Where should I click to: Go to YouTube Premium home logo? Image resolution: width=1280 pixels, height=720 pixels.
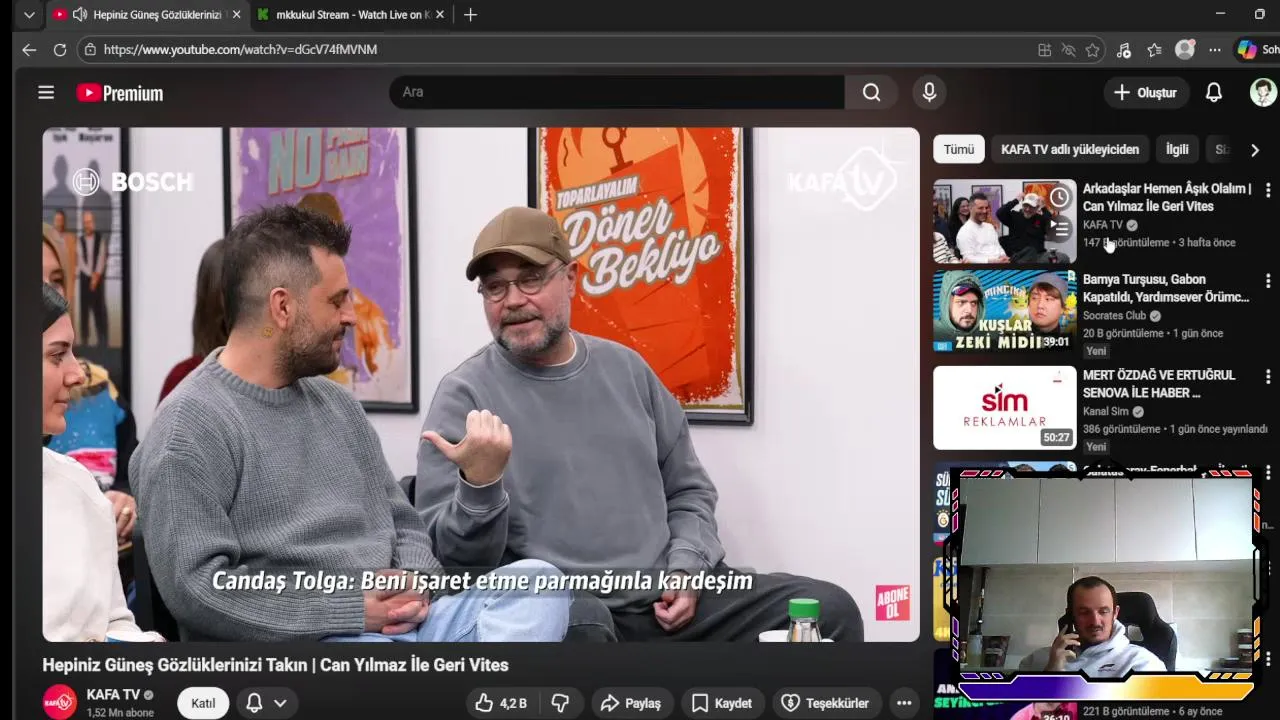pyautogui.click(x=120, y=93)
